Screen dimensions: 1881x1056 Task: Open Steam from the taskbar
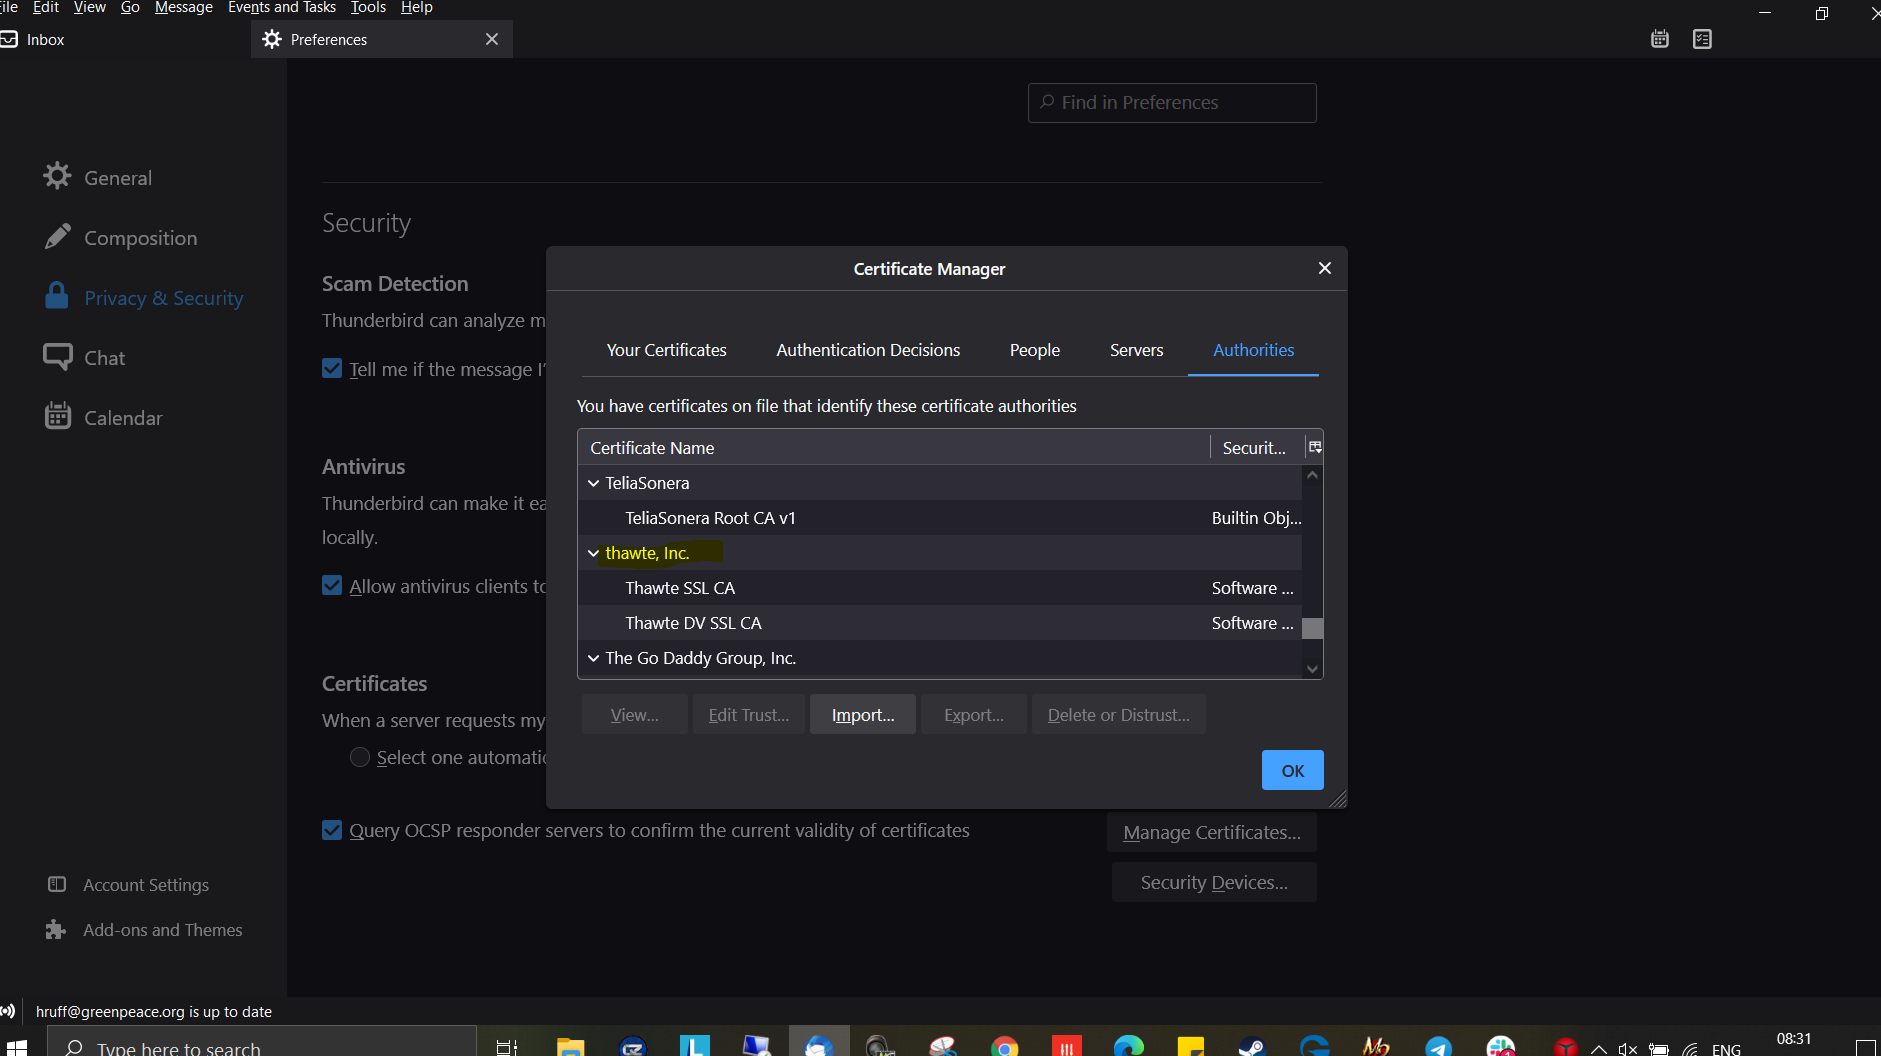(1252, 1046)
